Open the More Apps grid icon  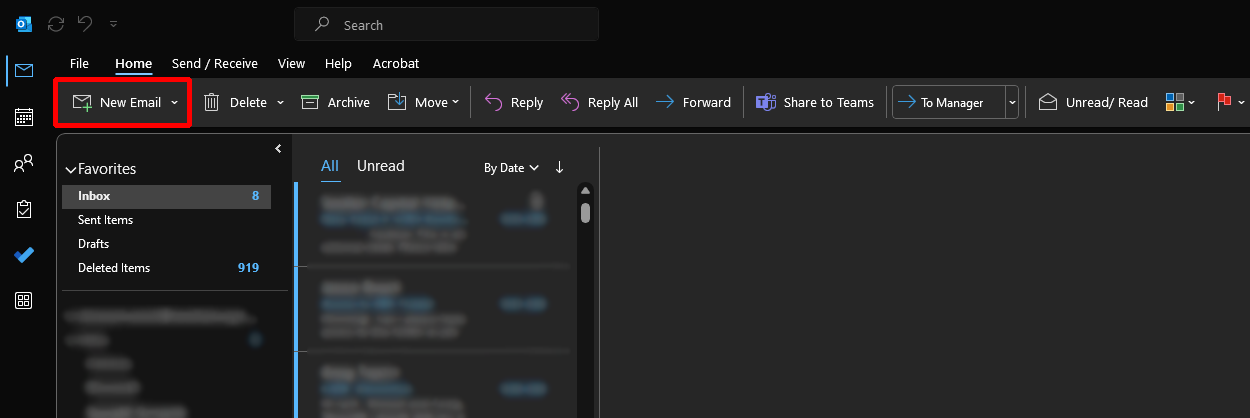[24, 301]
